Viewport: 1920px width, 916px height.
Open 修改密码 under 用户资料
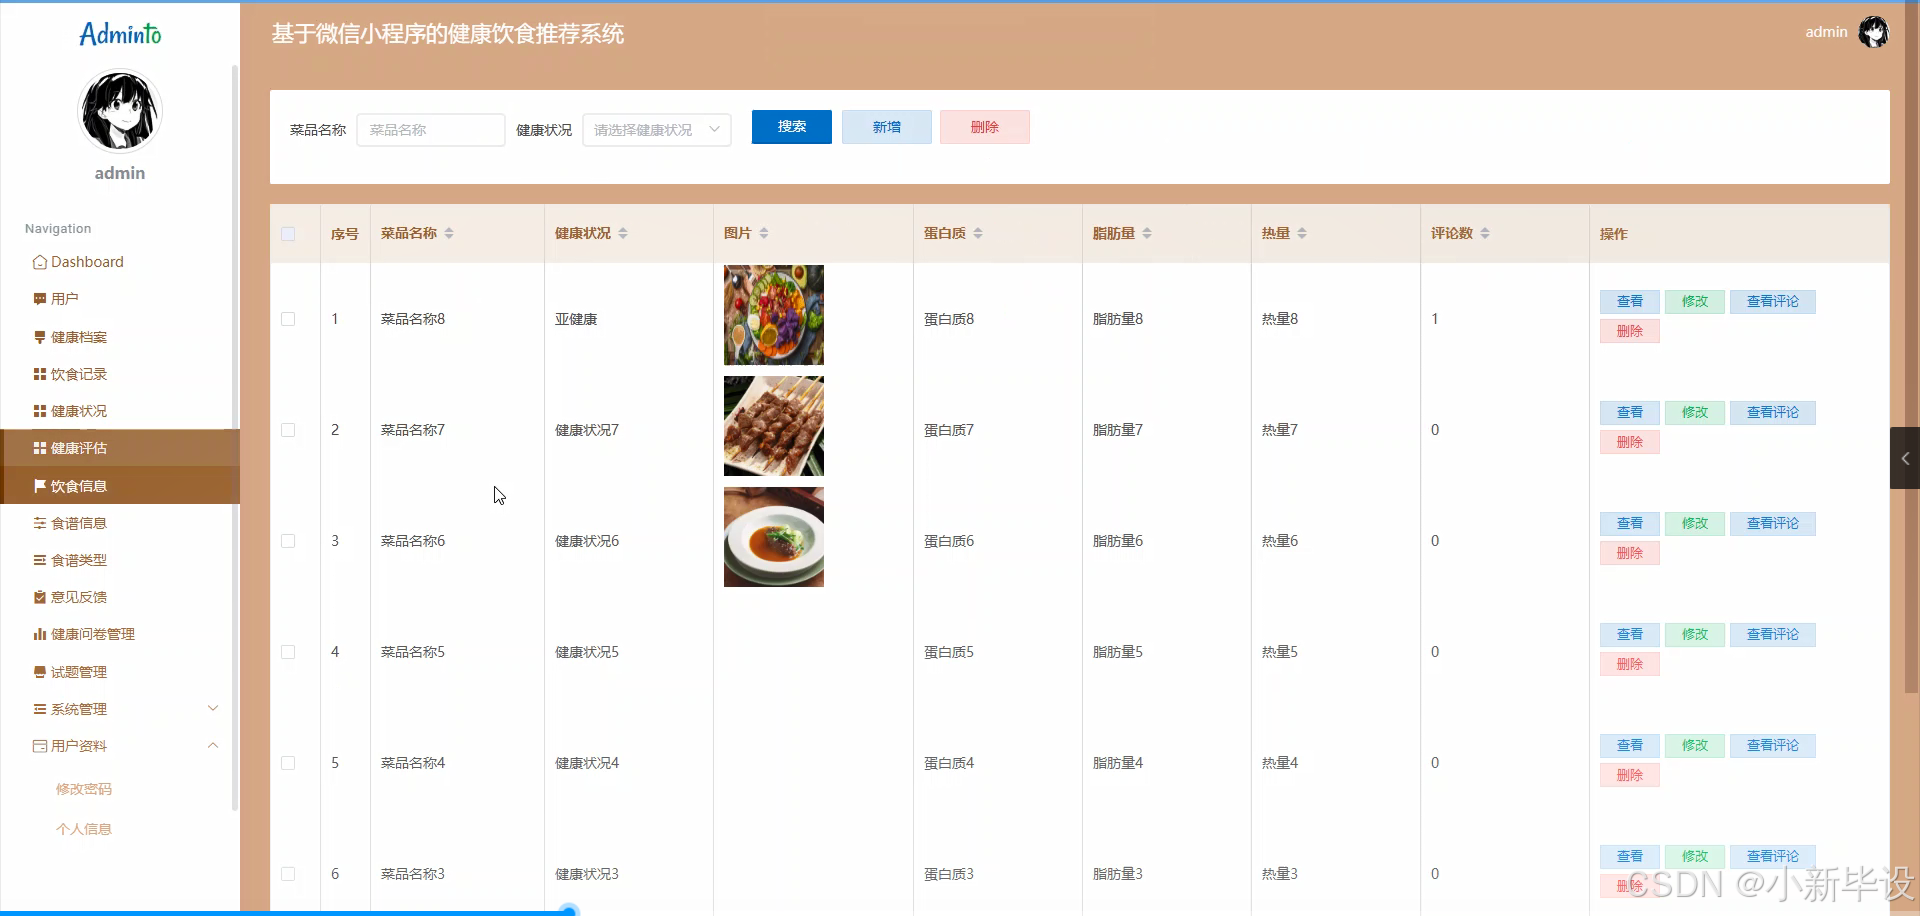(84, 788)
